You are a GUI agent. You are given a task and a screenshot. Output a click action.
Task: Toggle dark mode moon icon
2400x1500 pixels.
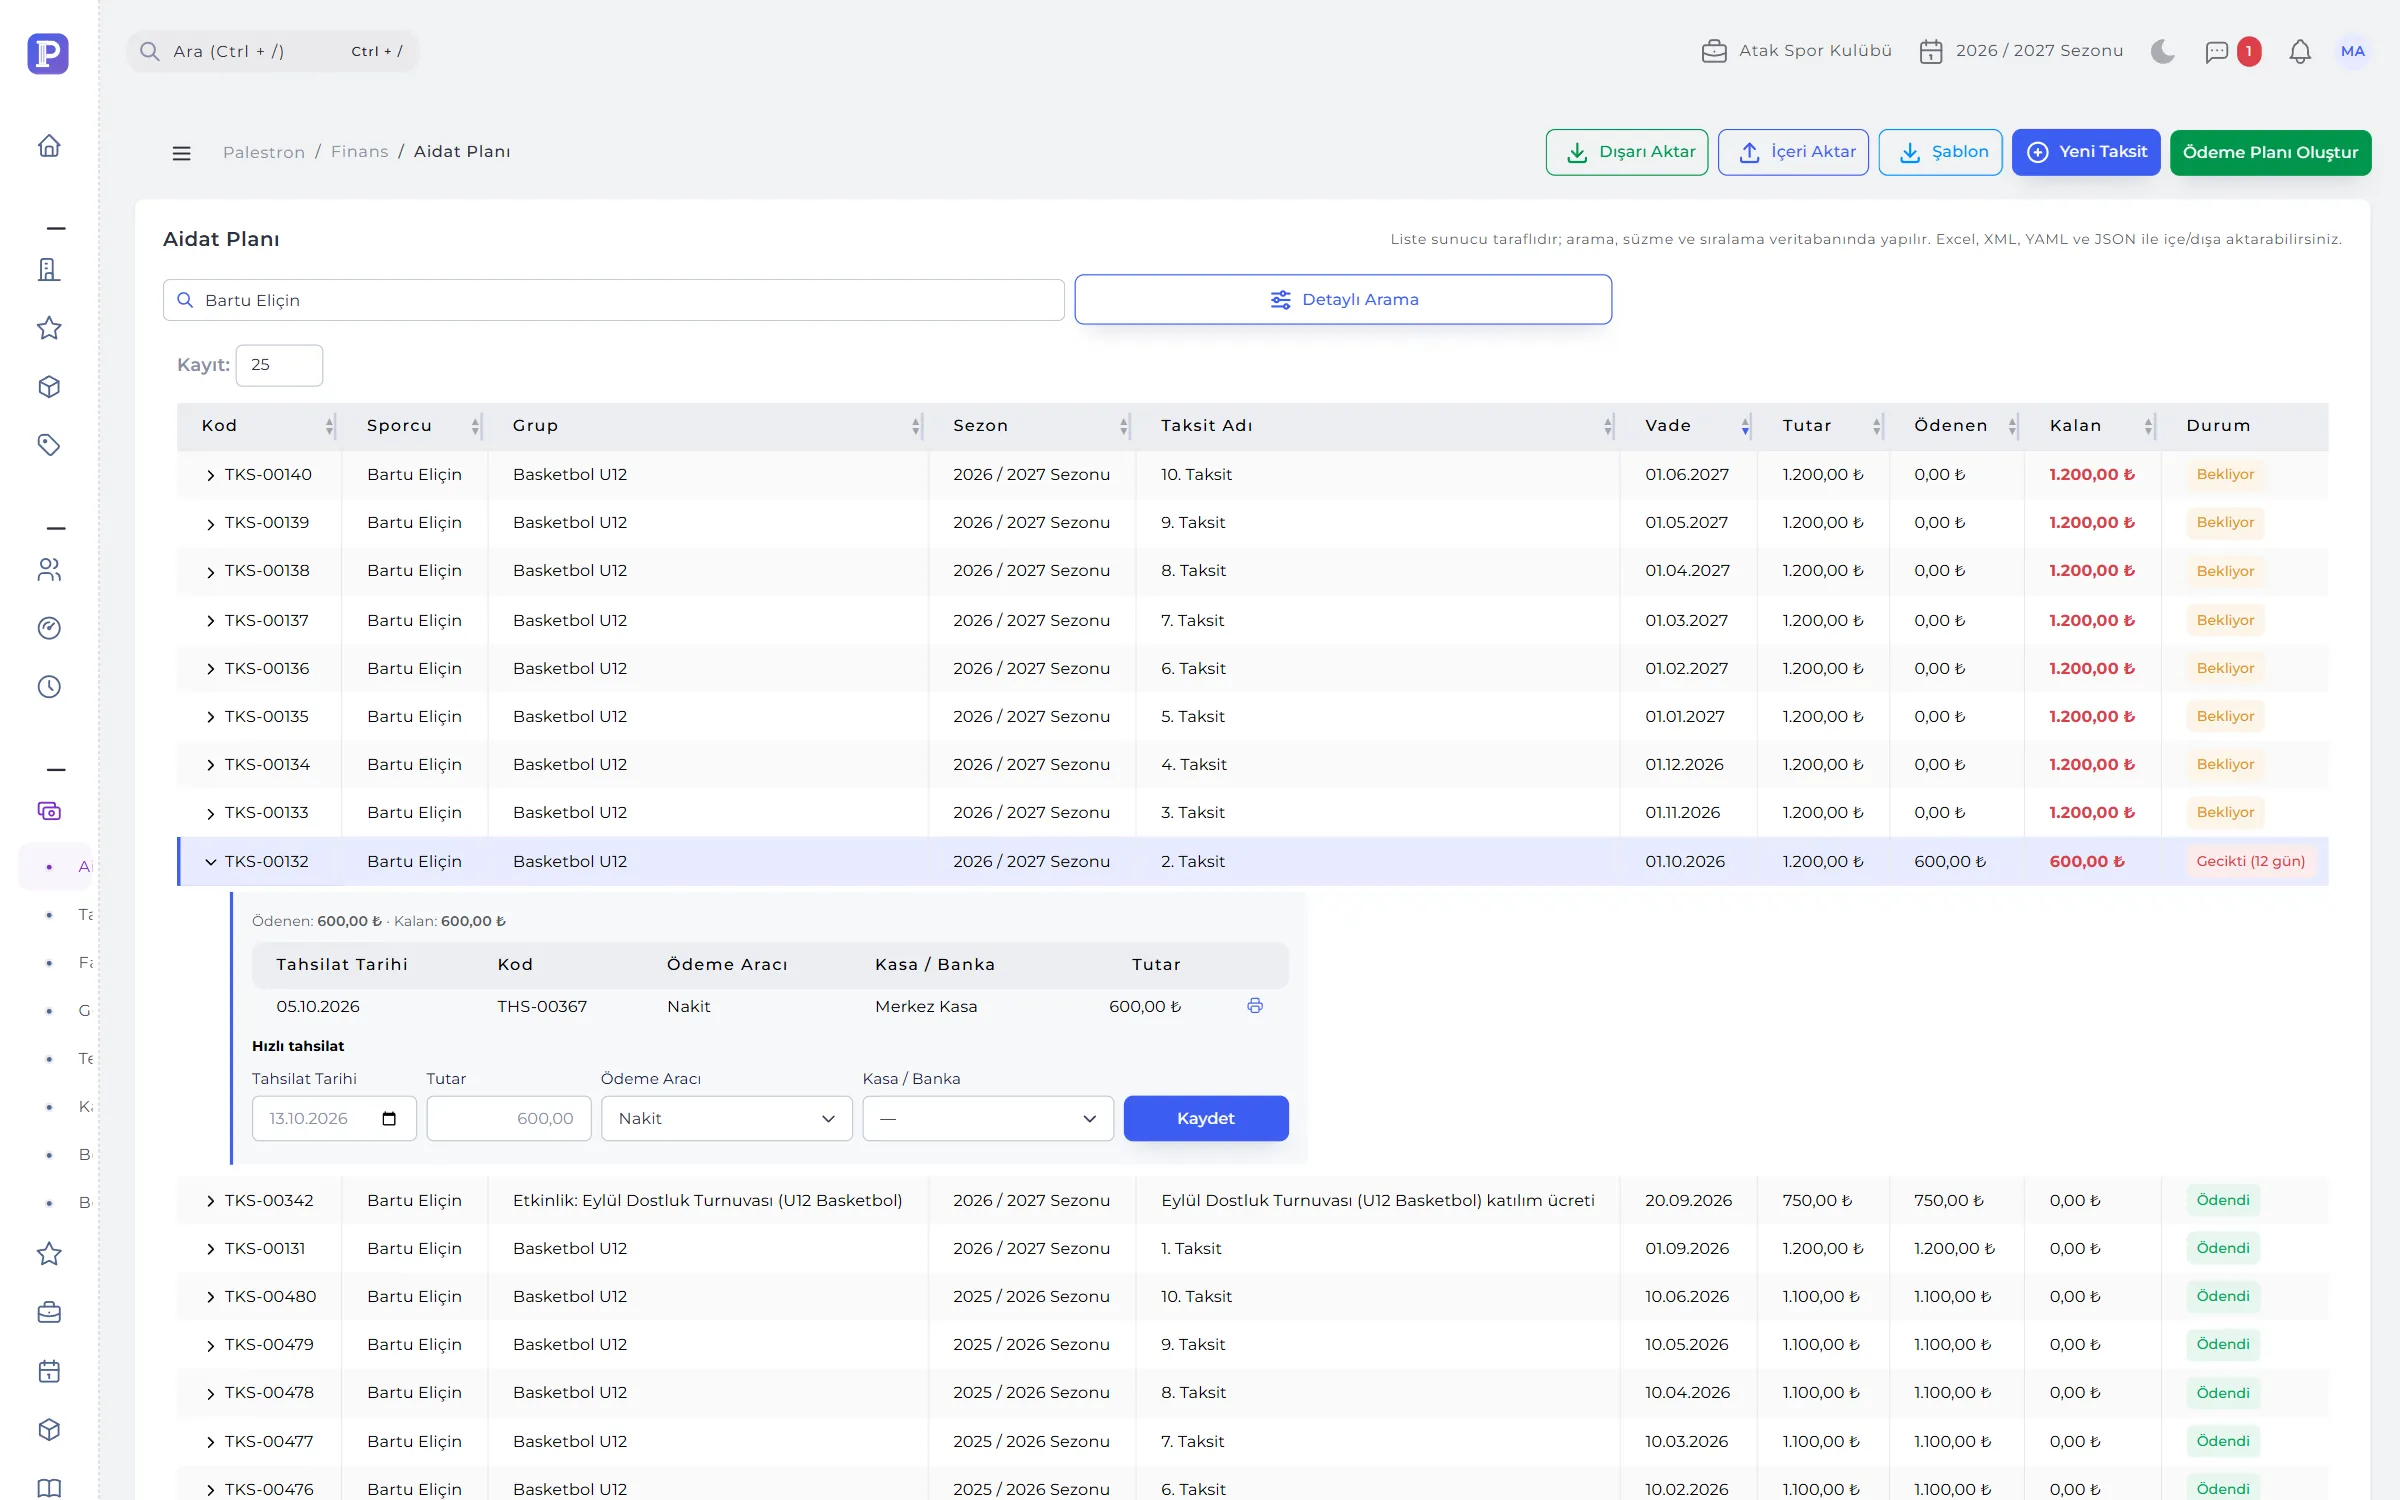(x=2162, y=51)
